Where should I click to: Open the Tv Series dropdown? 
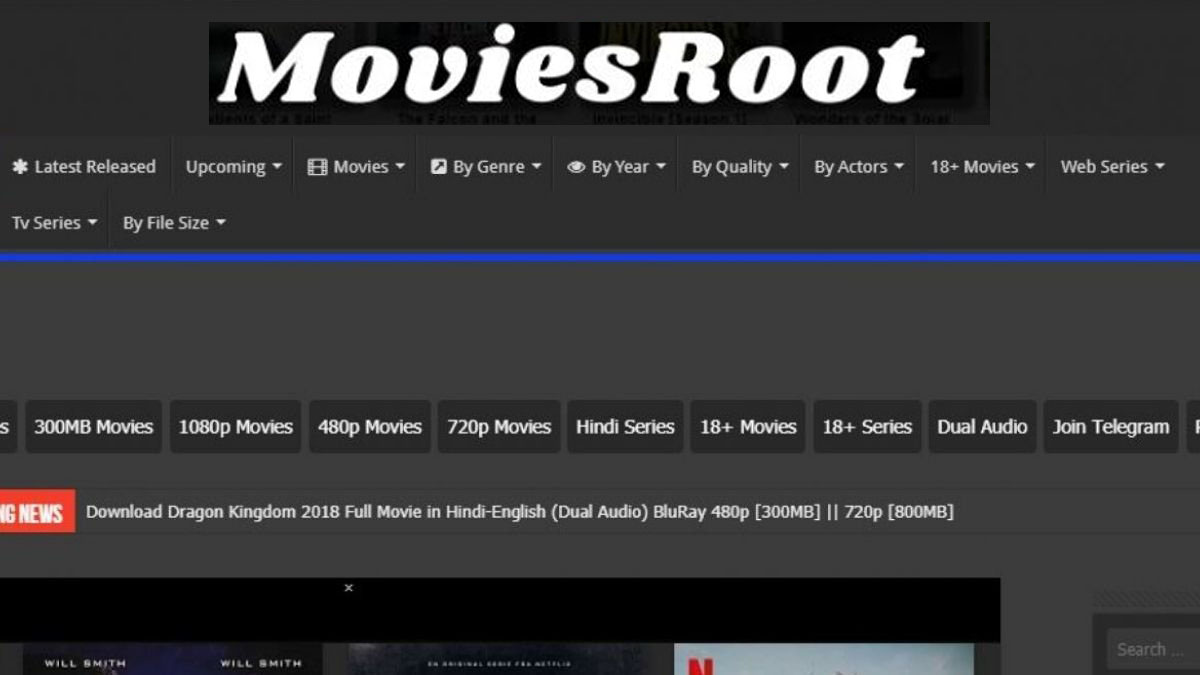point(54,223)
